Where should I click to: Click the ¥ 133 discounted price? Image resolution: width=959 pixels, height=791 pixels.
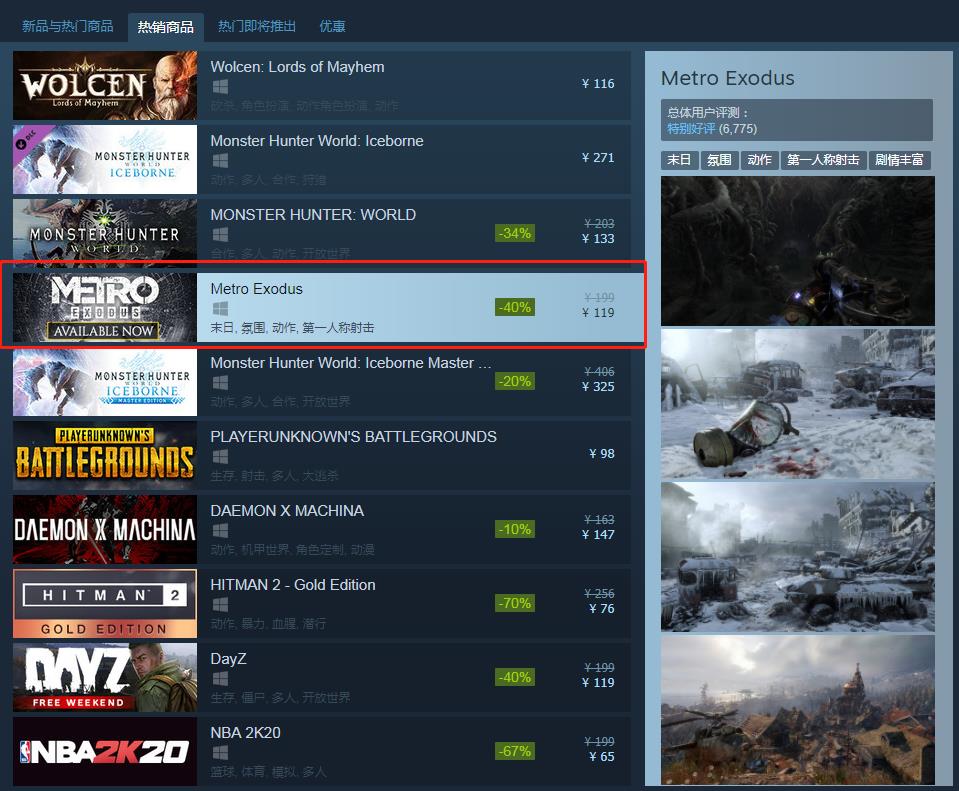[x=598, y=239]
